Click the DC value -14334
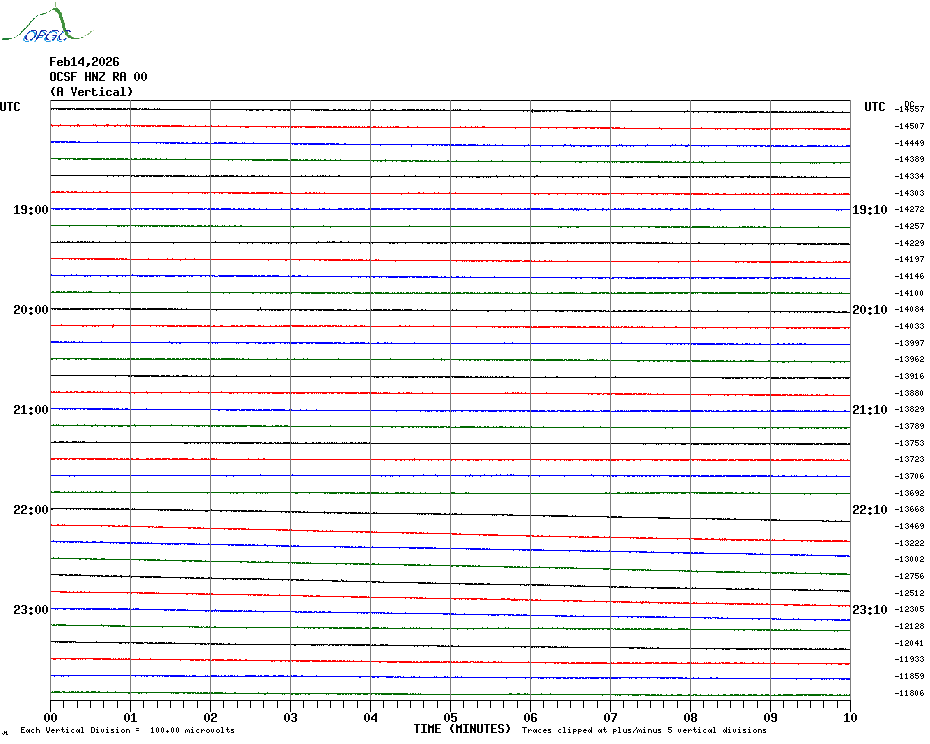930x744 pixels. point(909,176)
